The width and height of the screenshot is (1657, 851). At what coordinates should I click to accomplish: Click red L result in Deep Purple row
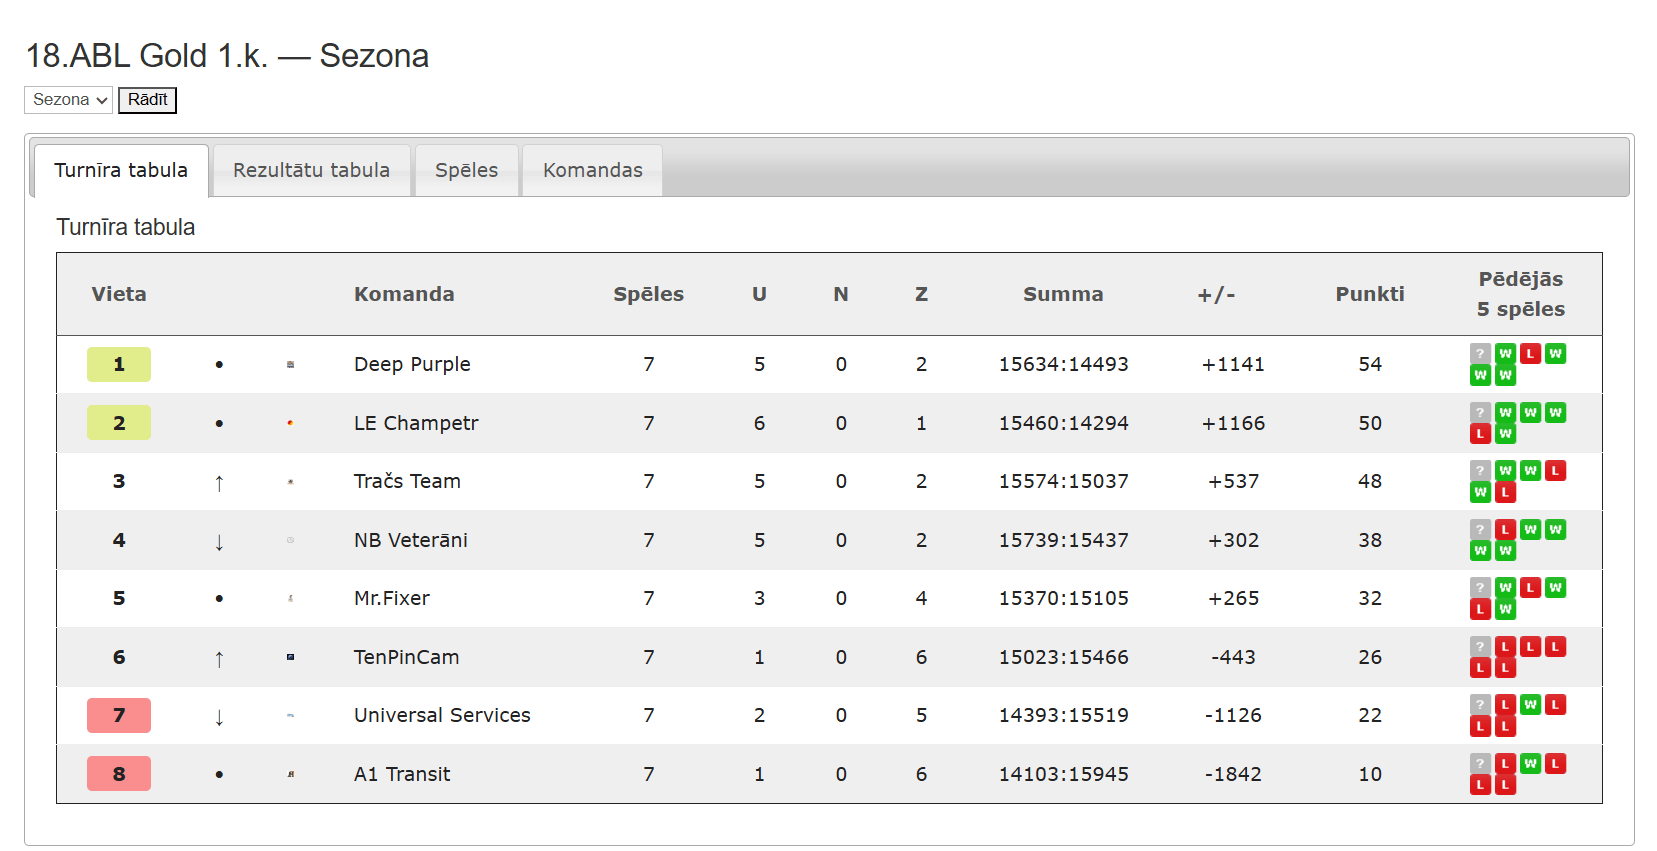point(1530,354)
